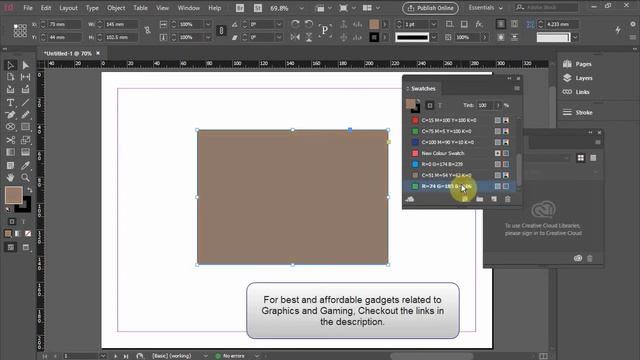Open Swatches panel flyout menu

click(x=517, y=89)
